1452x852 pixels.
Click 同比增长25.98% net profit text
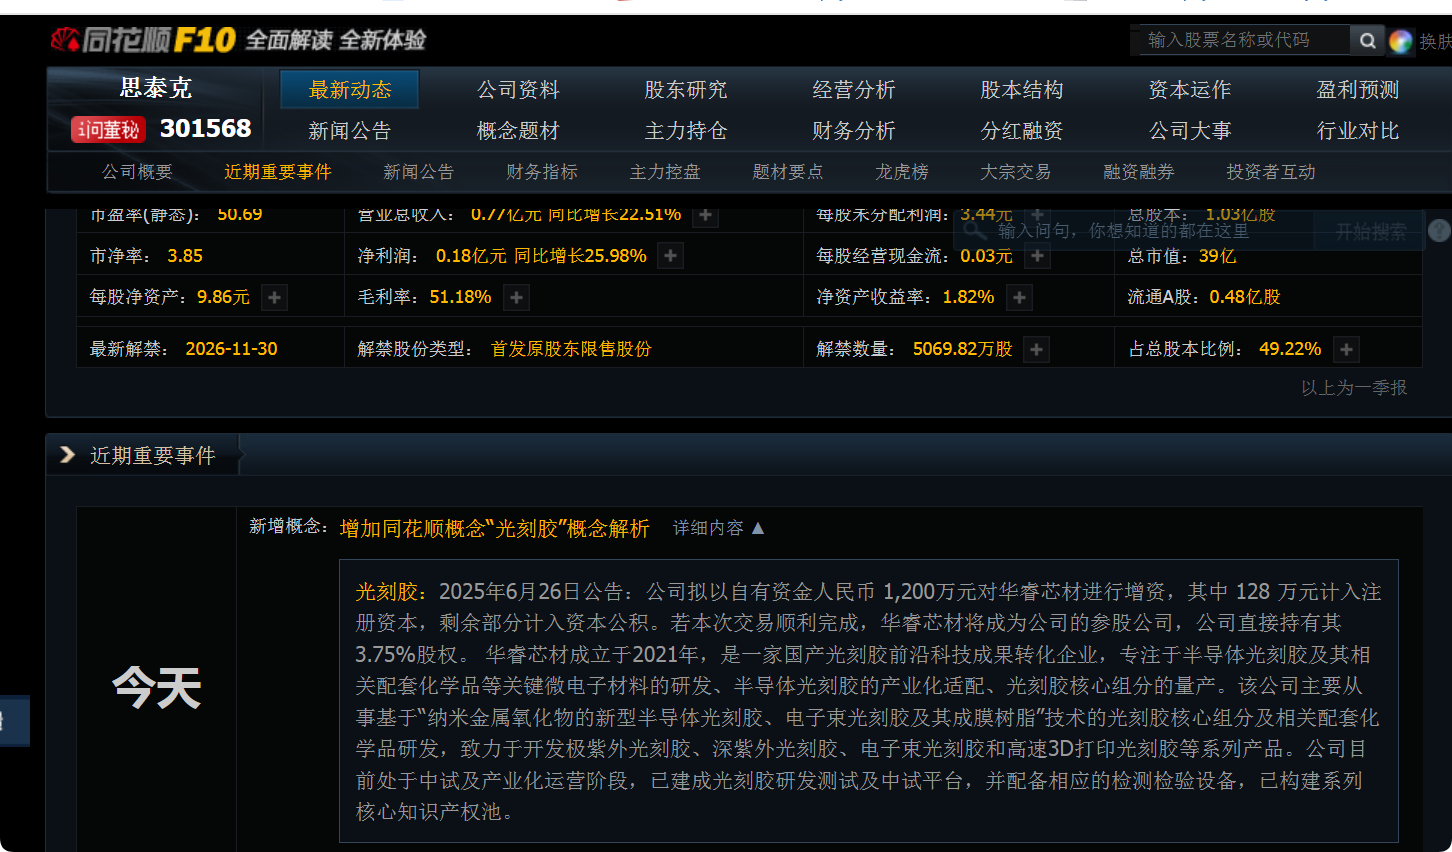580,256
